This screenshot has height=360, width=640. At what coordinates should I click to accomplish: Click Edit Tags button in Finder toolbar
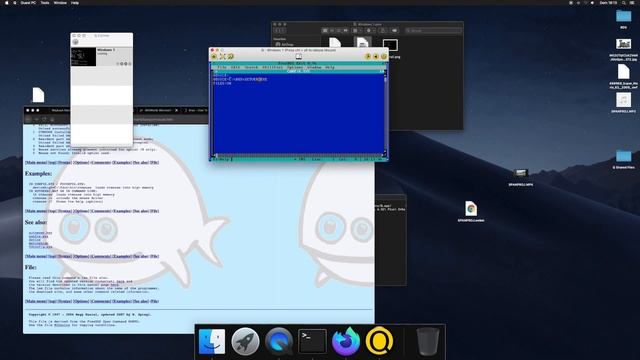click(x=394, y=31)
